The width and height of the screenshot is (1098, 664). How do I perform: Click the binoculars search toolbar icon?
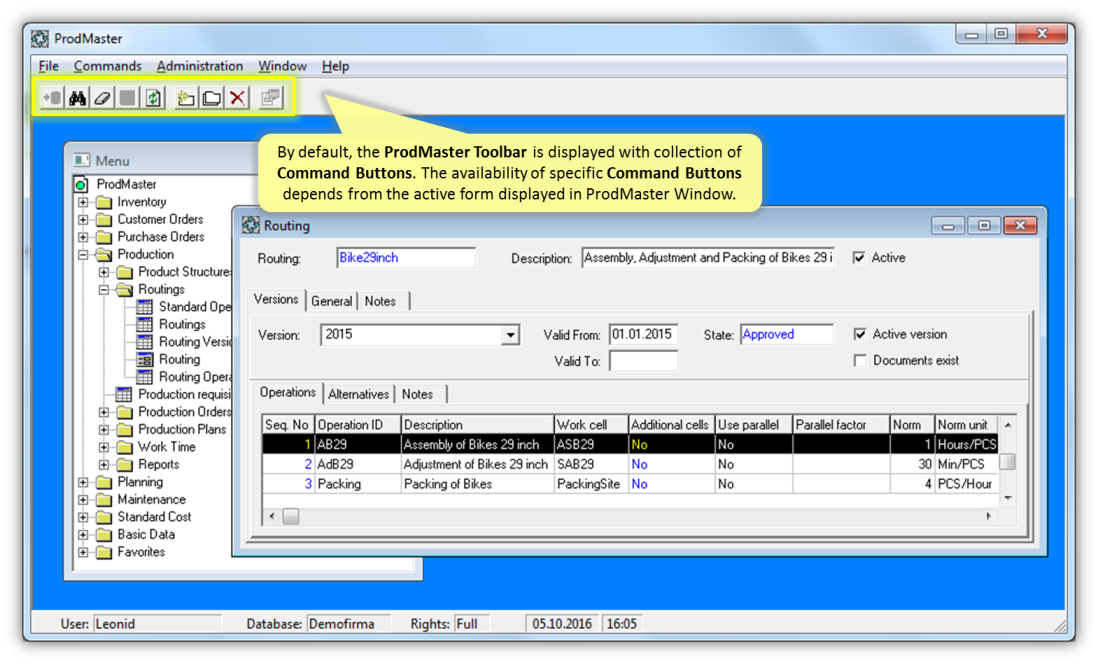[x=77, y=98]
